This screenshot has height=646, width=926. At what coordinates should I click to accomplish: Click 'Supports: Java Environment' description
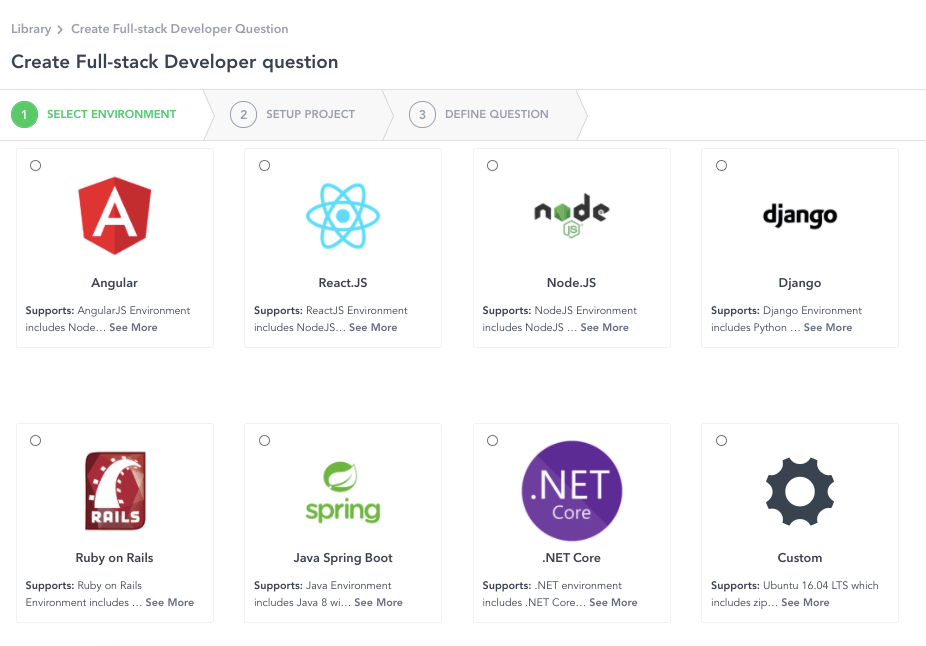click(x=322, y=586)
